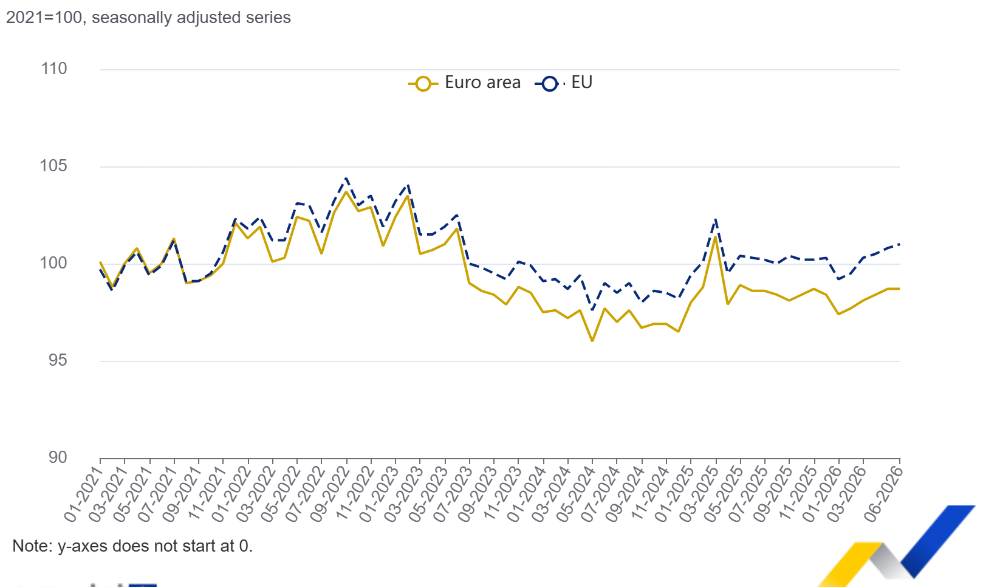Select the 09-2022 x-axis label

click(x=330, y=493)
